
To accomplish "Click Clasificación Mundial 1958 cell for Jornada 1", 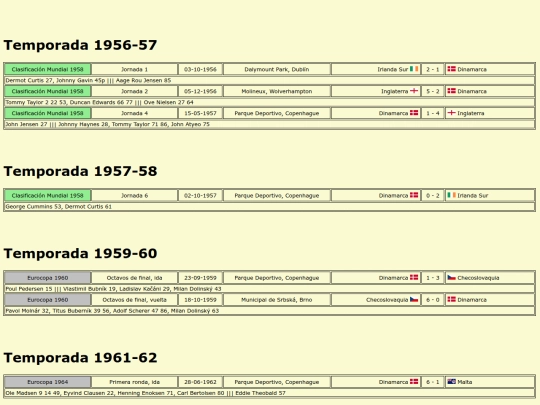I will 48,69.
